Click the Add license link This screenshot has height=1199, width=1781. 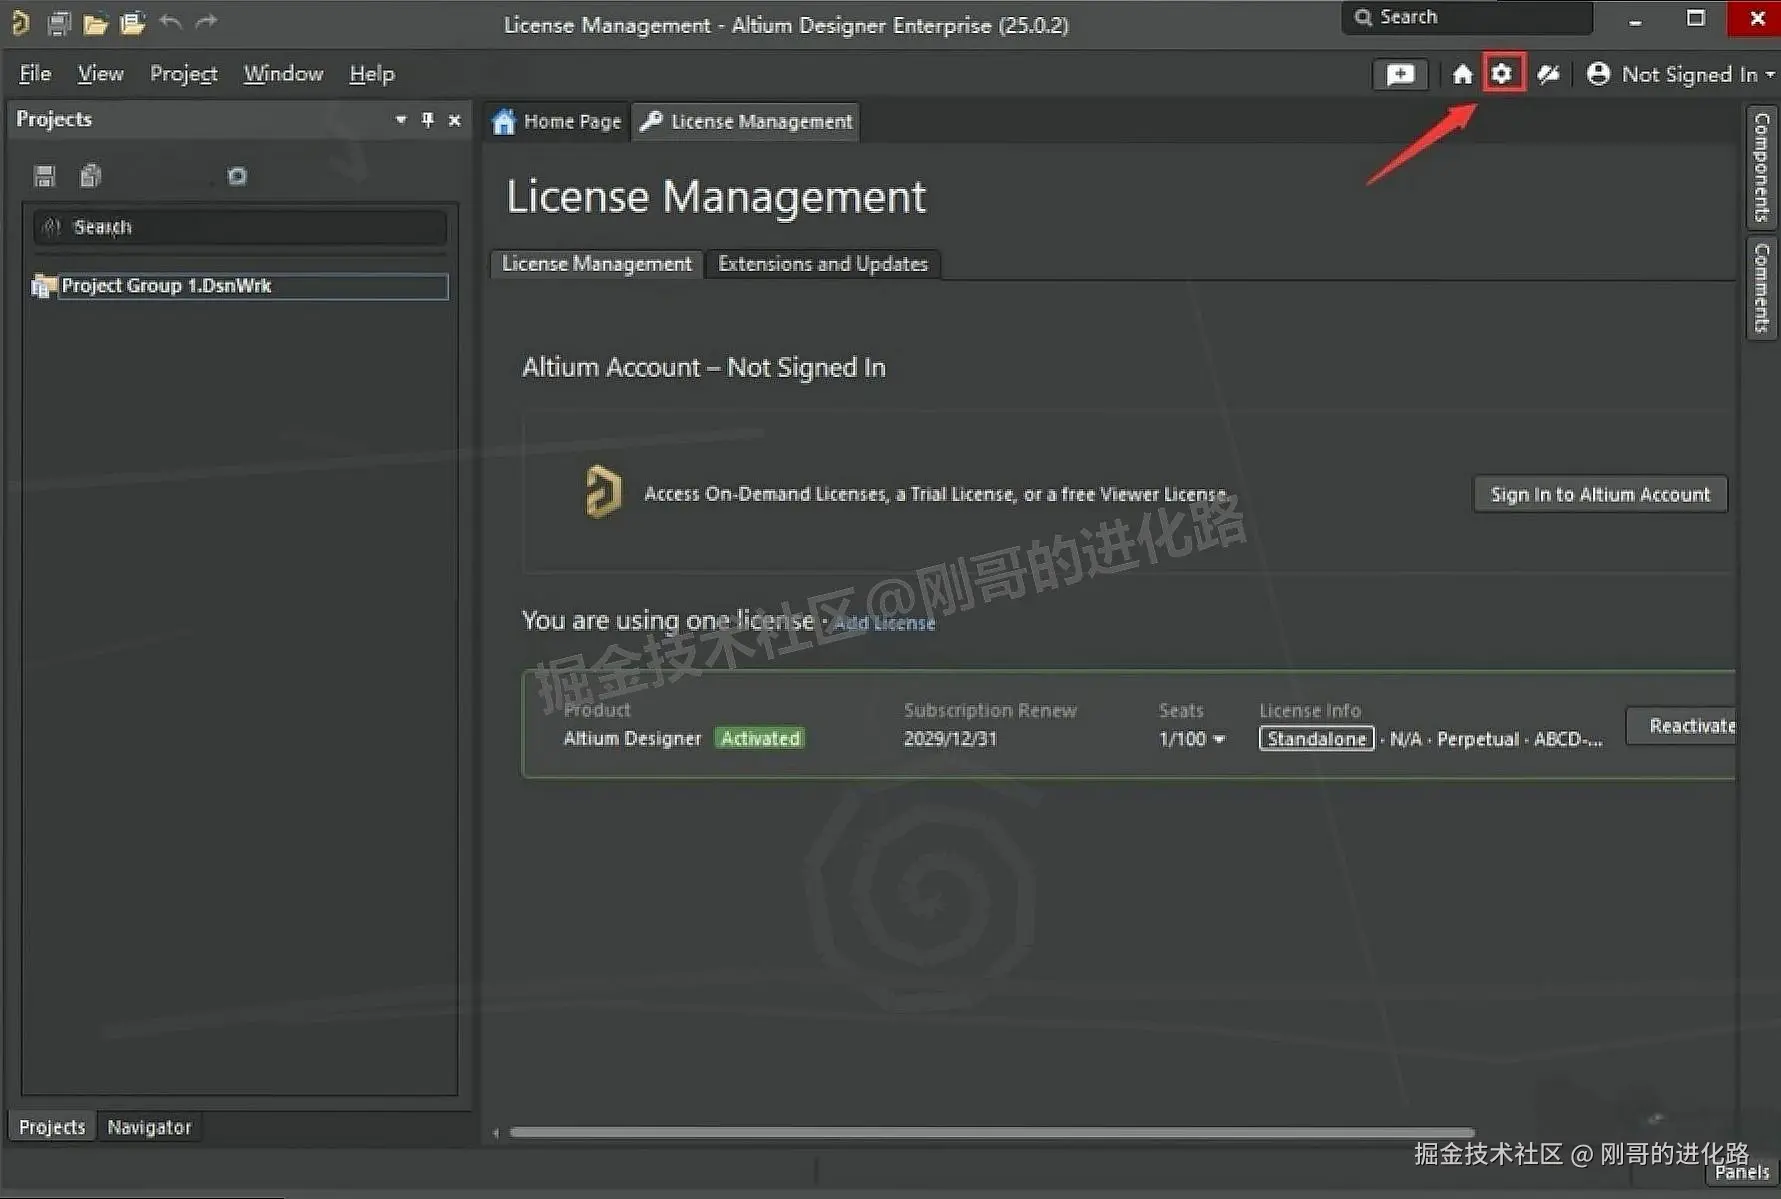click(884, 623)
